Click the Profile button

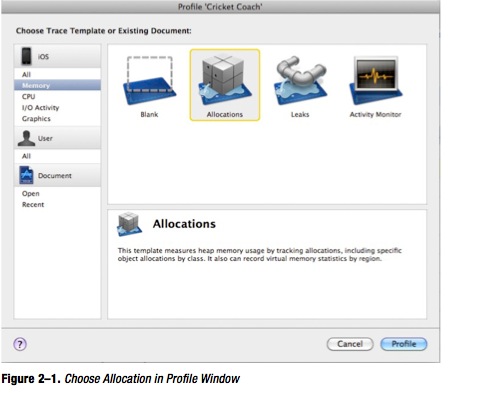[x=404, y=344]
